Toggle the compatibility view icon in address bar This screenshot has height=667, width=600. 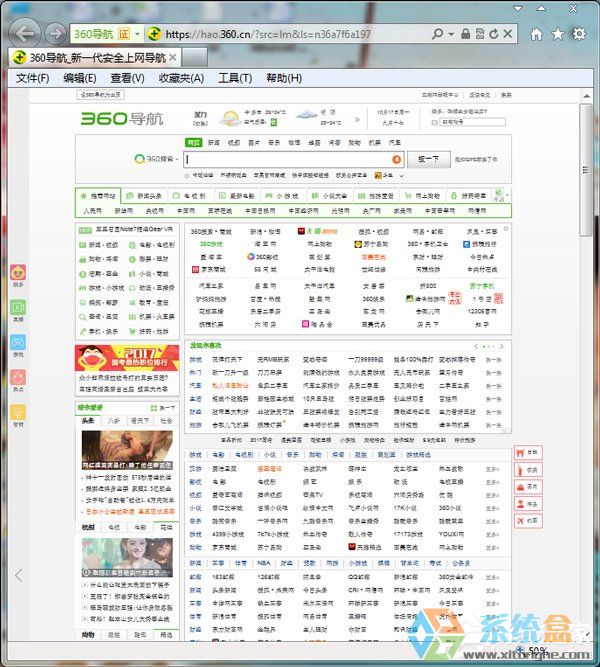pyautogui.click(x=480, y=34)
